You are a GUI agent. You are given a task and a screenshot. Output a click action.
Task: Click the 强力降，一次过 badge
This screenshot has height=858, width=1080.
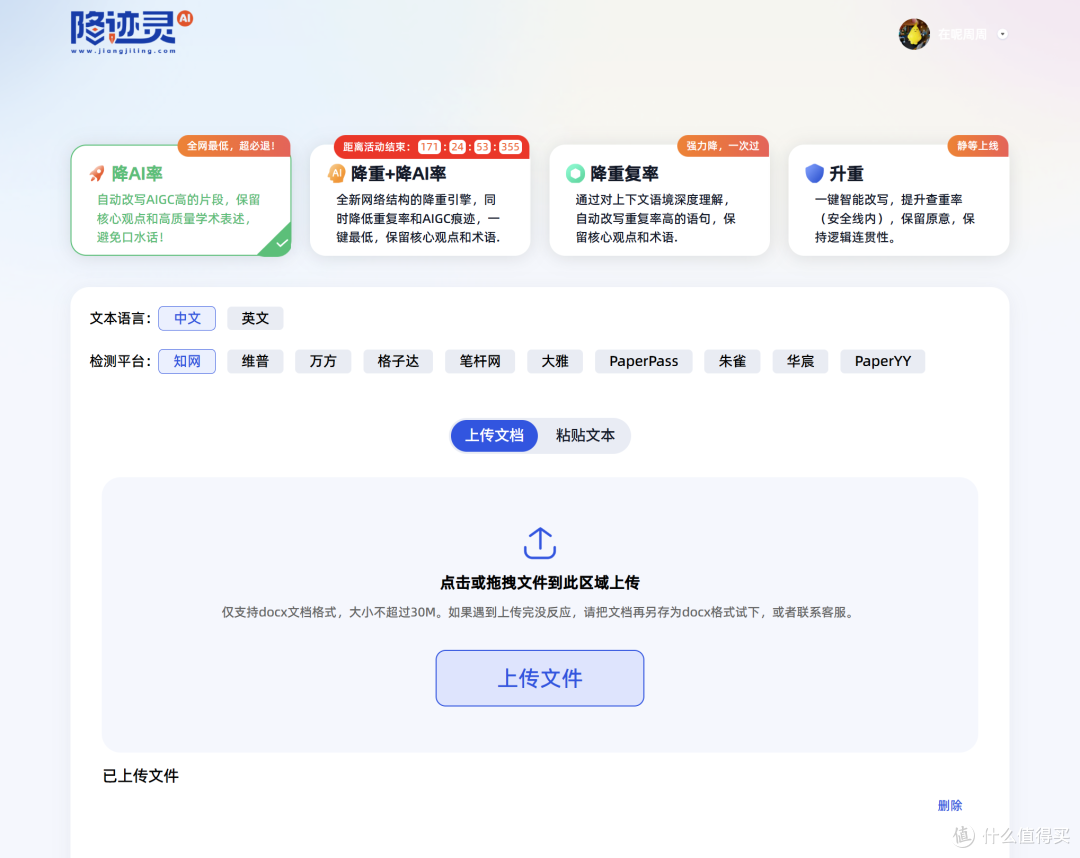click(x=723, y=146)
